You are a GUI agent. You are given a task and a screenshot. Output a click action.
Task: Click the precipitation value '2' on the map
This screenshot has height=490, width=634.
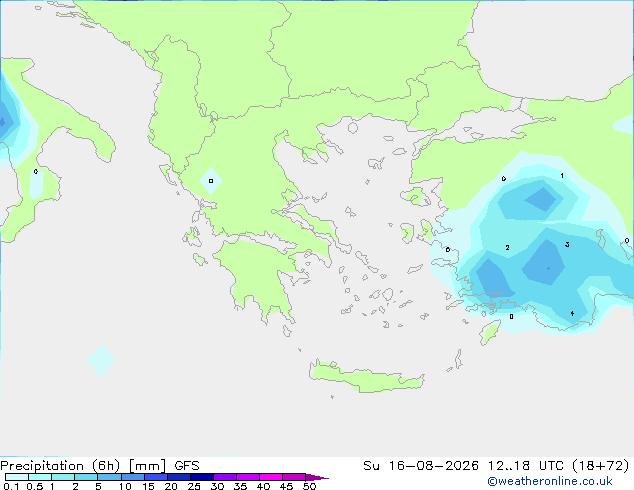pos(507,247)
